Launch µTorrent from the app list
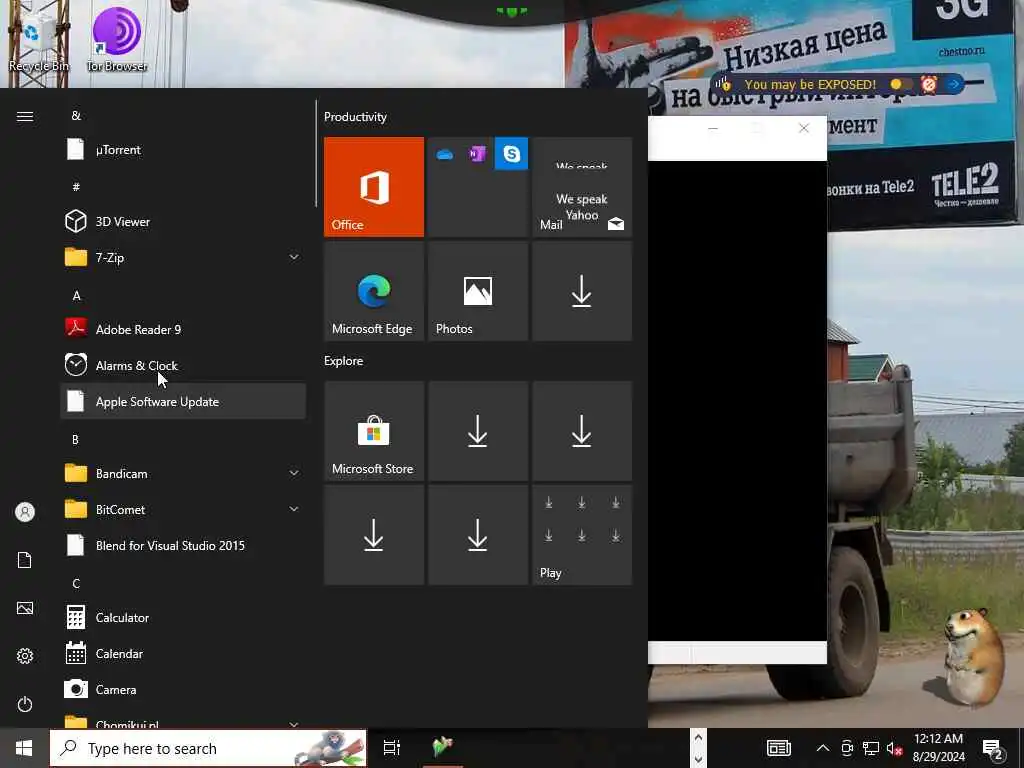This screenshot has width=1024, height=768. pos(183,150)
